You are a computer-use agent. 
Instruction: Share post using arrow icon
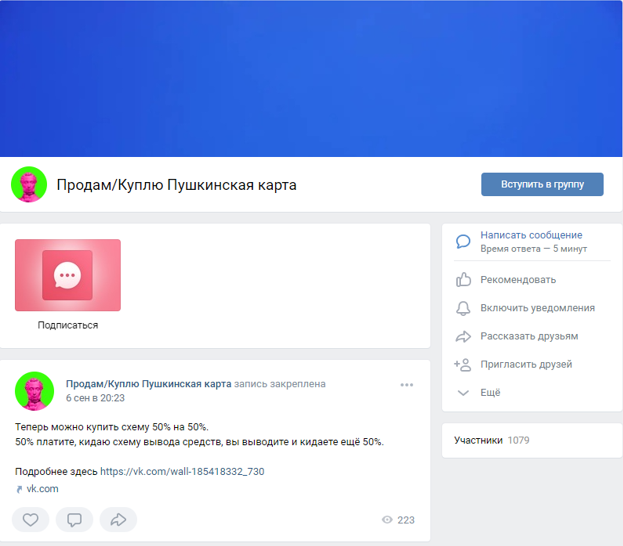tap(118, 520)
